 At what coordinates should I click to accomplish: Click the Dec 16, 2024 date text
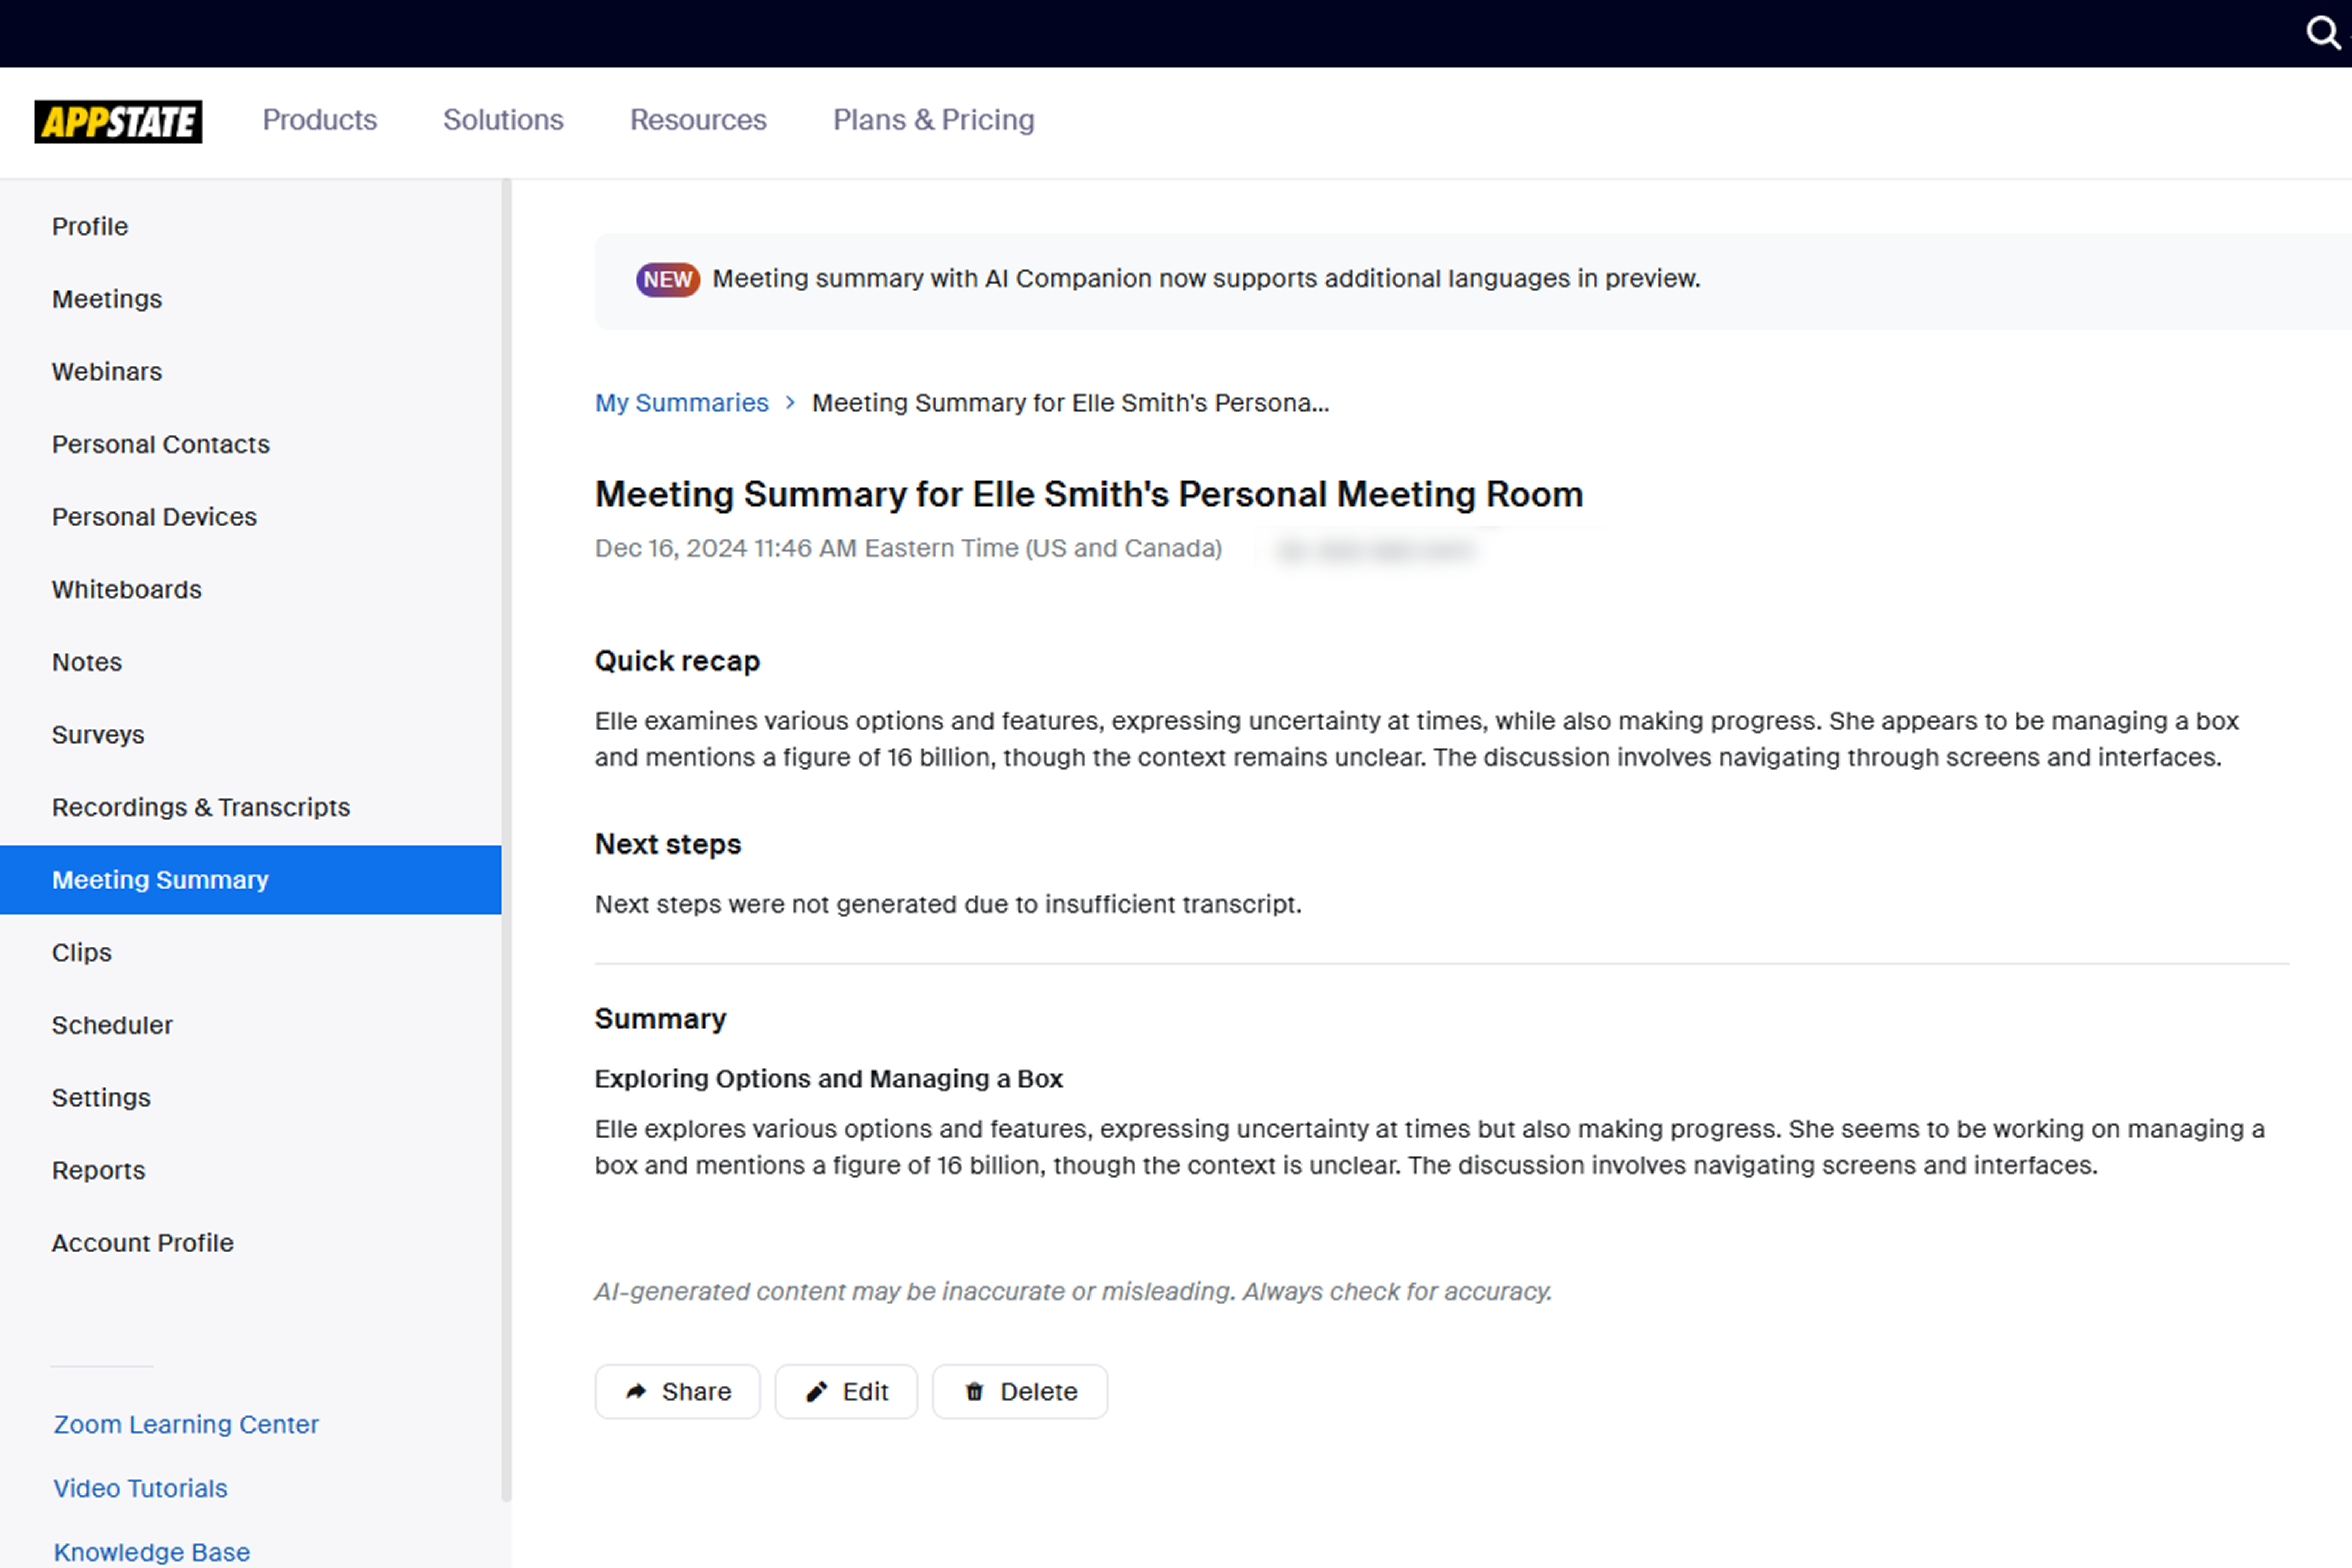[x=908, y=548]
